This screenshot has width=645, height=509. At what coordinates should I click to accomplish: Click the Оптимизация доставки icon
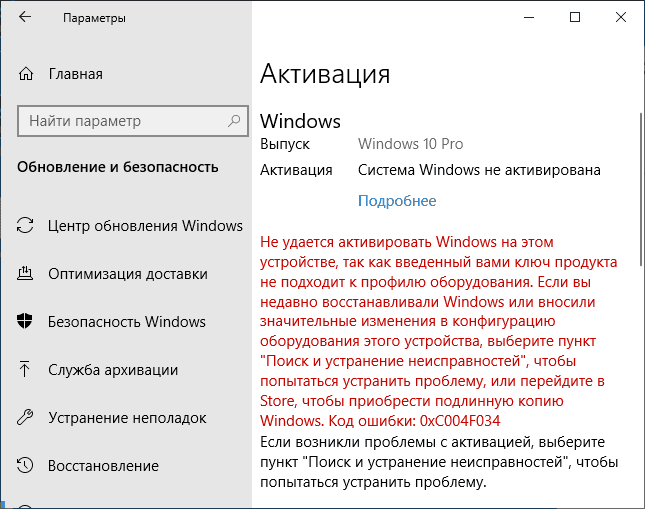pos(25,274)
